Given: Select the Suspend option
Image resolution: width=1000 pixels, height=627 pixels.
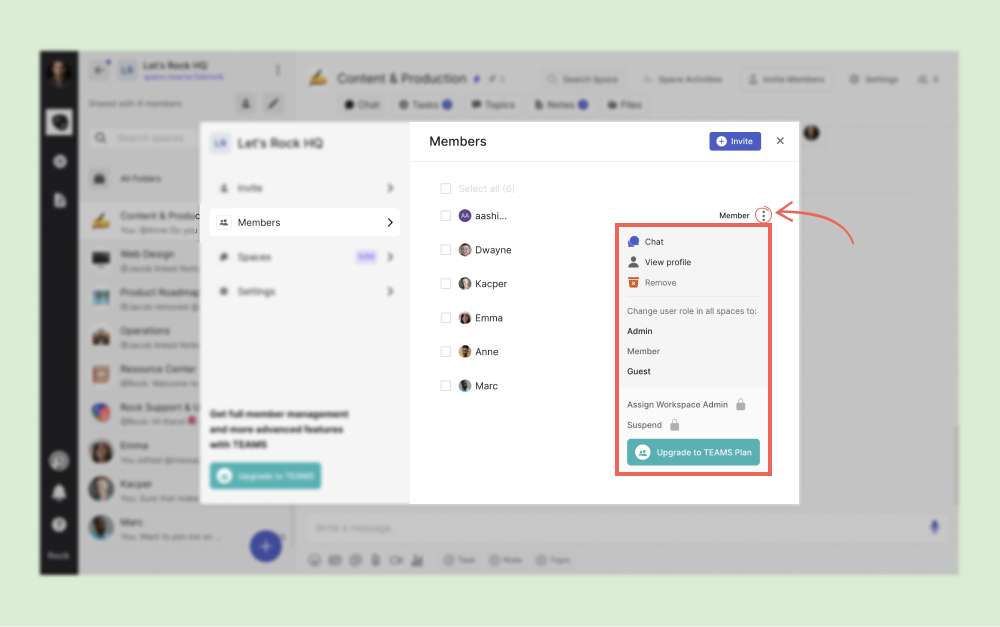Looking at the screenshot, I should pyautogui.click(x=644, y=425).
